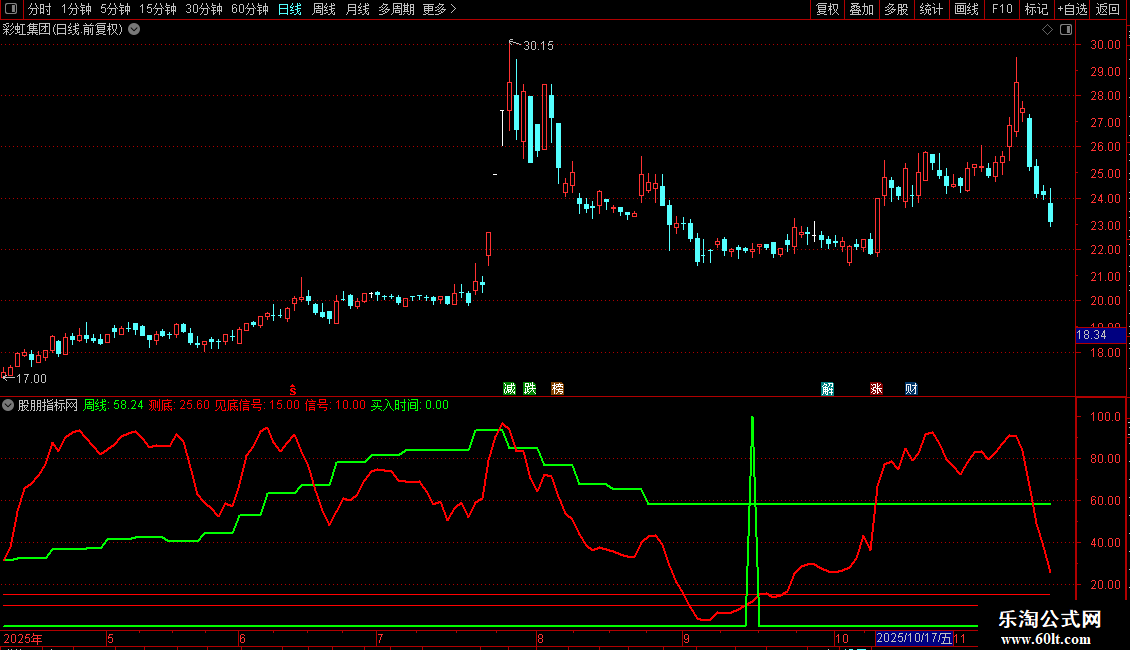Switch to the 60分钟 period tab
1130x650 pixels.
pyautogui.click(x=249, y=9)
